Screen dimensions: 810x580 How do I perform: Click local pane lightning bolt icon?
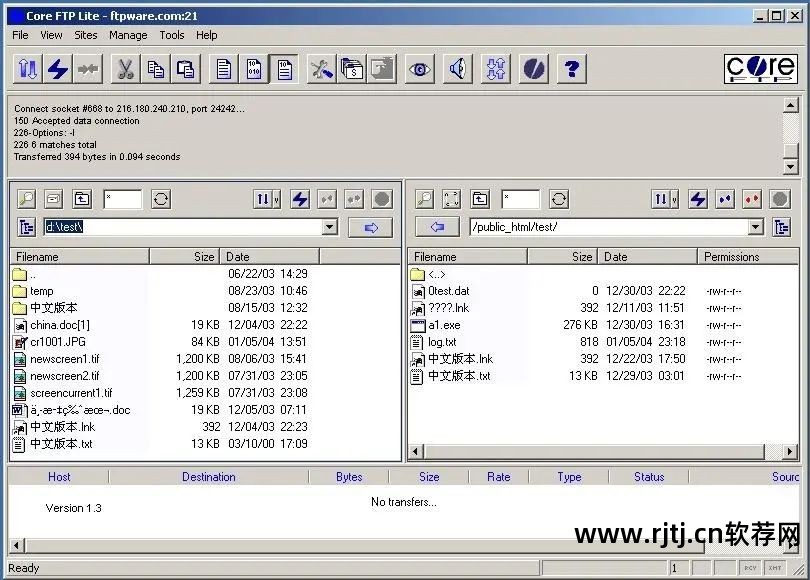(300, 199)
